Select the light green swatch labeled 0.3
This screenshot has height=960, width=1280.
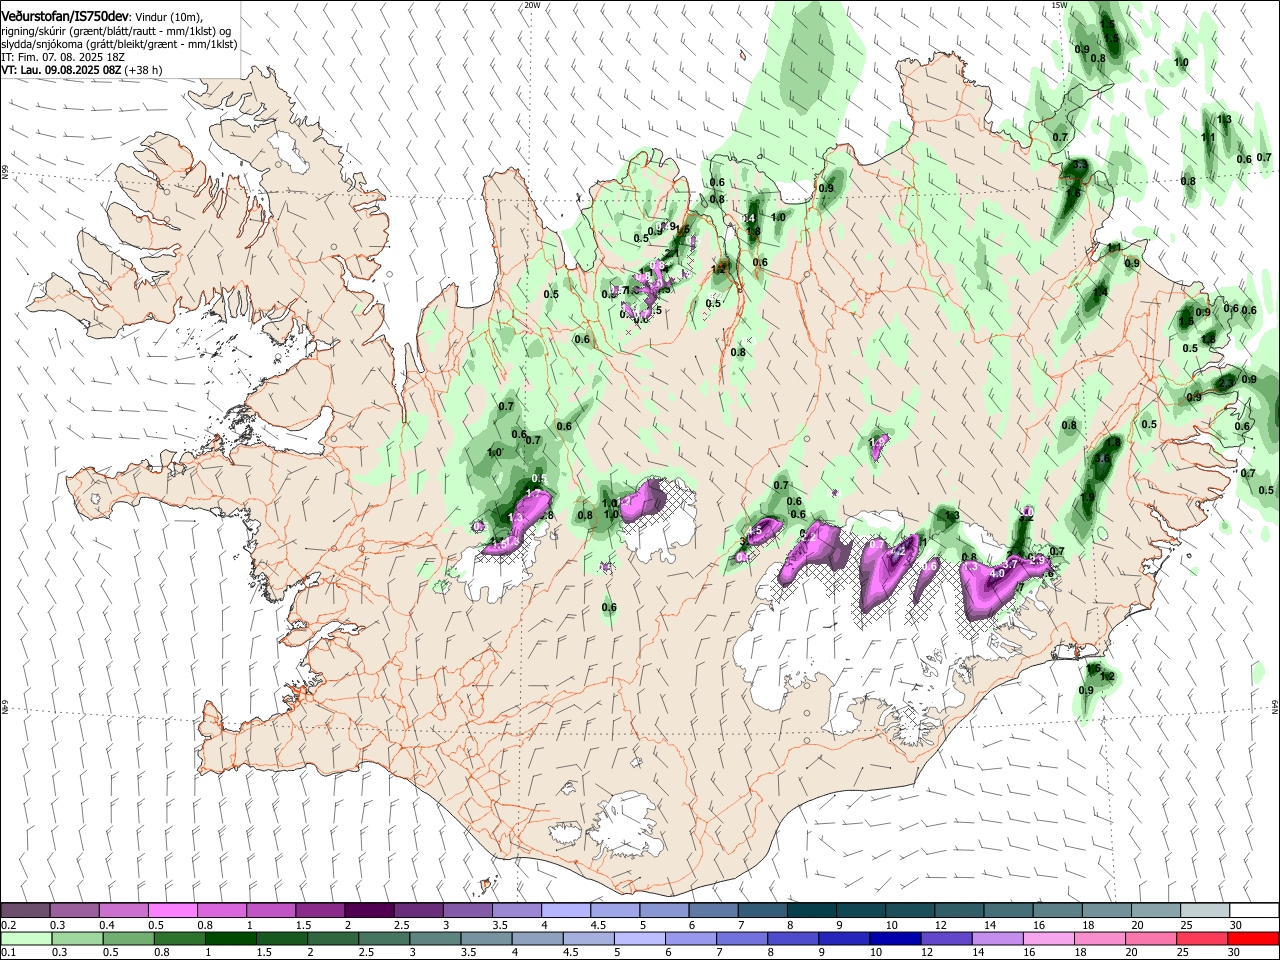(77, 938)
